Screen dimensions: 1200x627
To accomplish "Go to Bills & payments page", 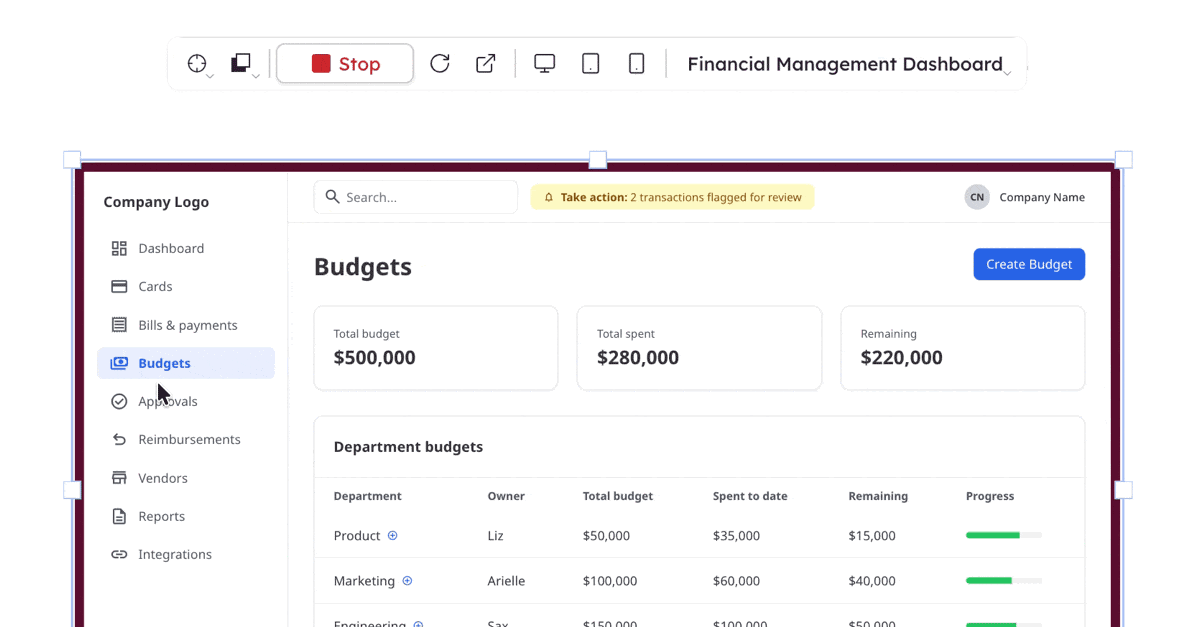I will 187,325.
